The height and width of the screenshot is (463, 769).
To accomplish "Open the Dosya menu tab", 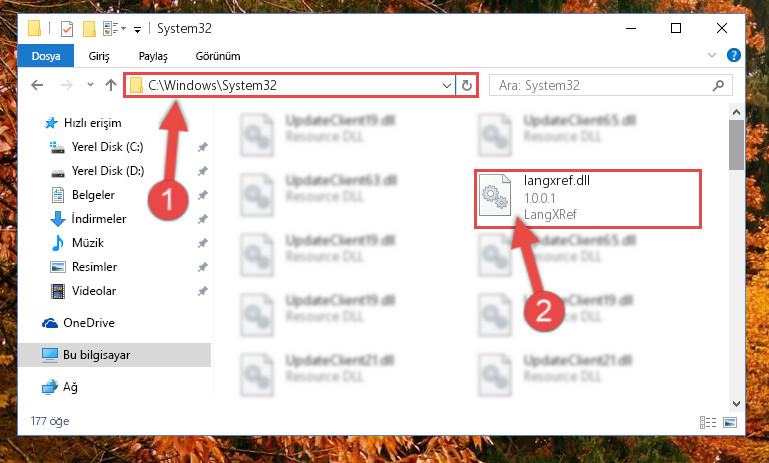I will click(46, 56).
